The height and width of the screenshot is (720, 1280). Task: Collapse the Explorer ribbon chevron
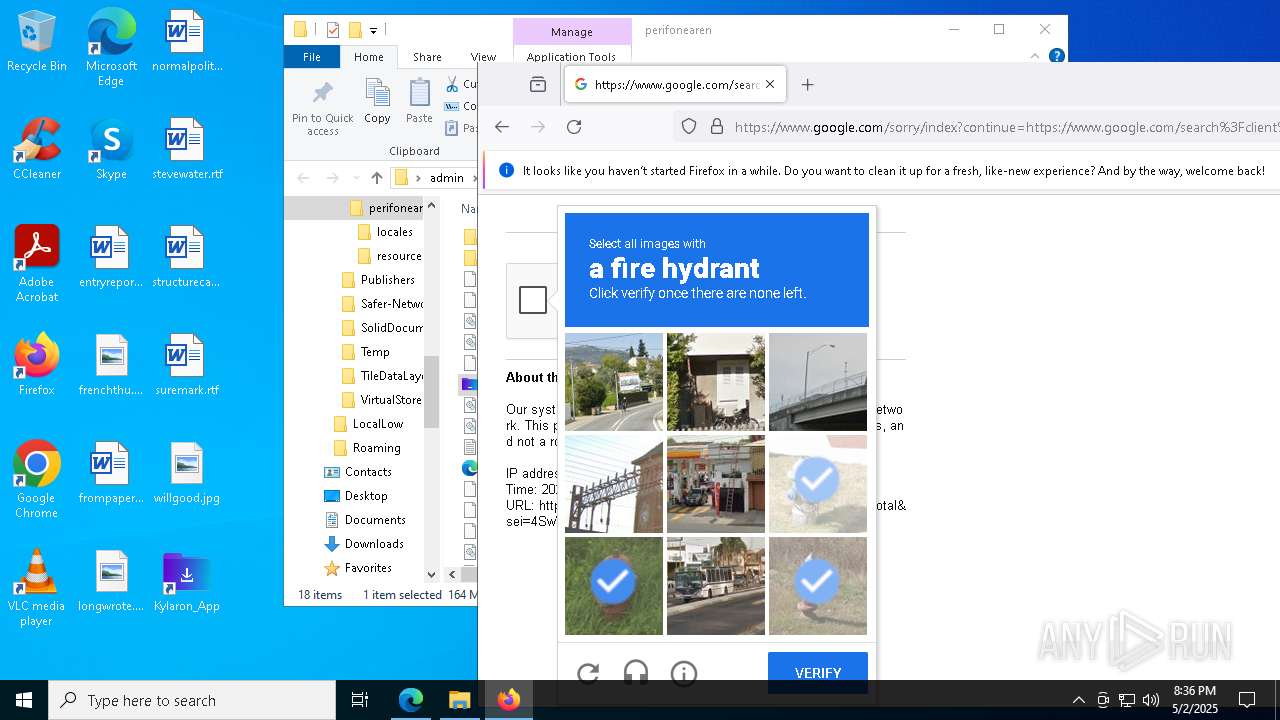(1035, 57)
